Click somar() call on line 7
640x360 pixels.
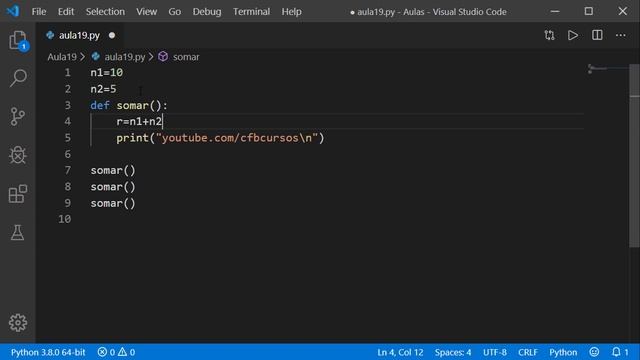pos(113,170)
